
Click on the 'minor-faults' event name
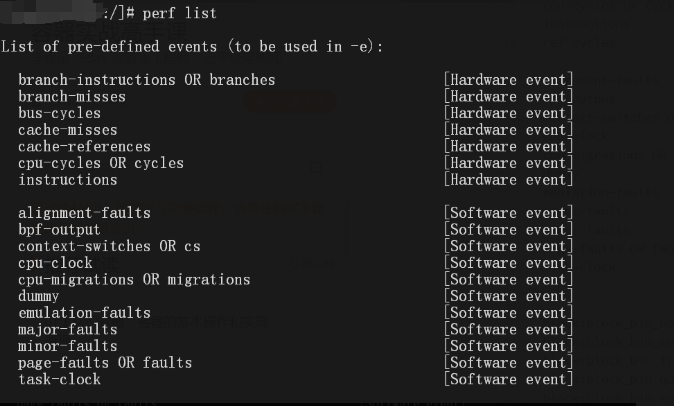(67, 346)
